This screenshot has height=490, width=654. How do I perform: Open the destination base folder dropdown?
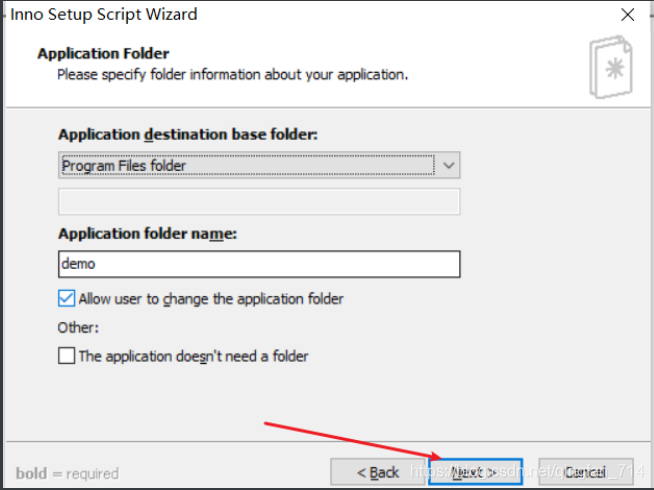click(x=259, y=165)
